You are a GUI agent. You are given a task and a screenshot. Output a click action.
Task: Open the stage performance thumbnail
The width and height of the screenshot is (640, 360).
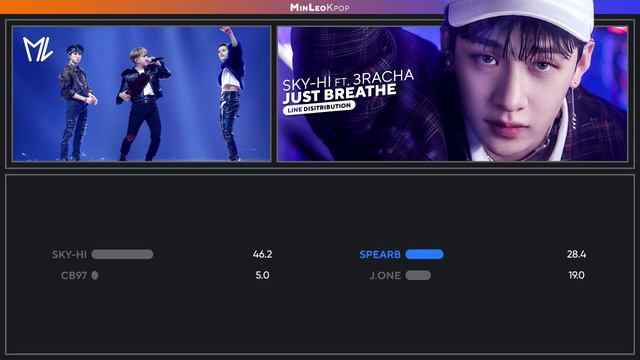click(x=142, y=94)
